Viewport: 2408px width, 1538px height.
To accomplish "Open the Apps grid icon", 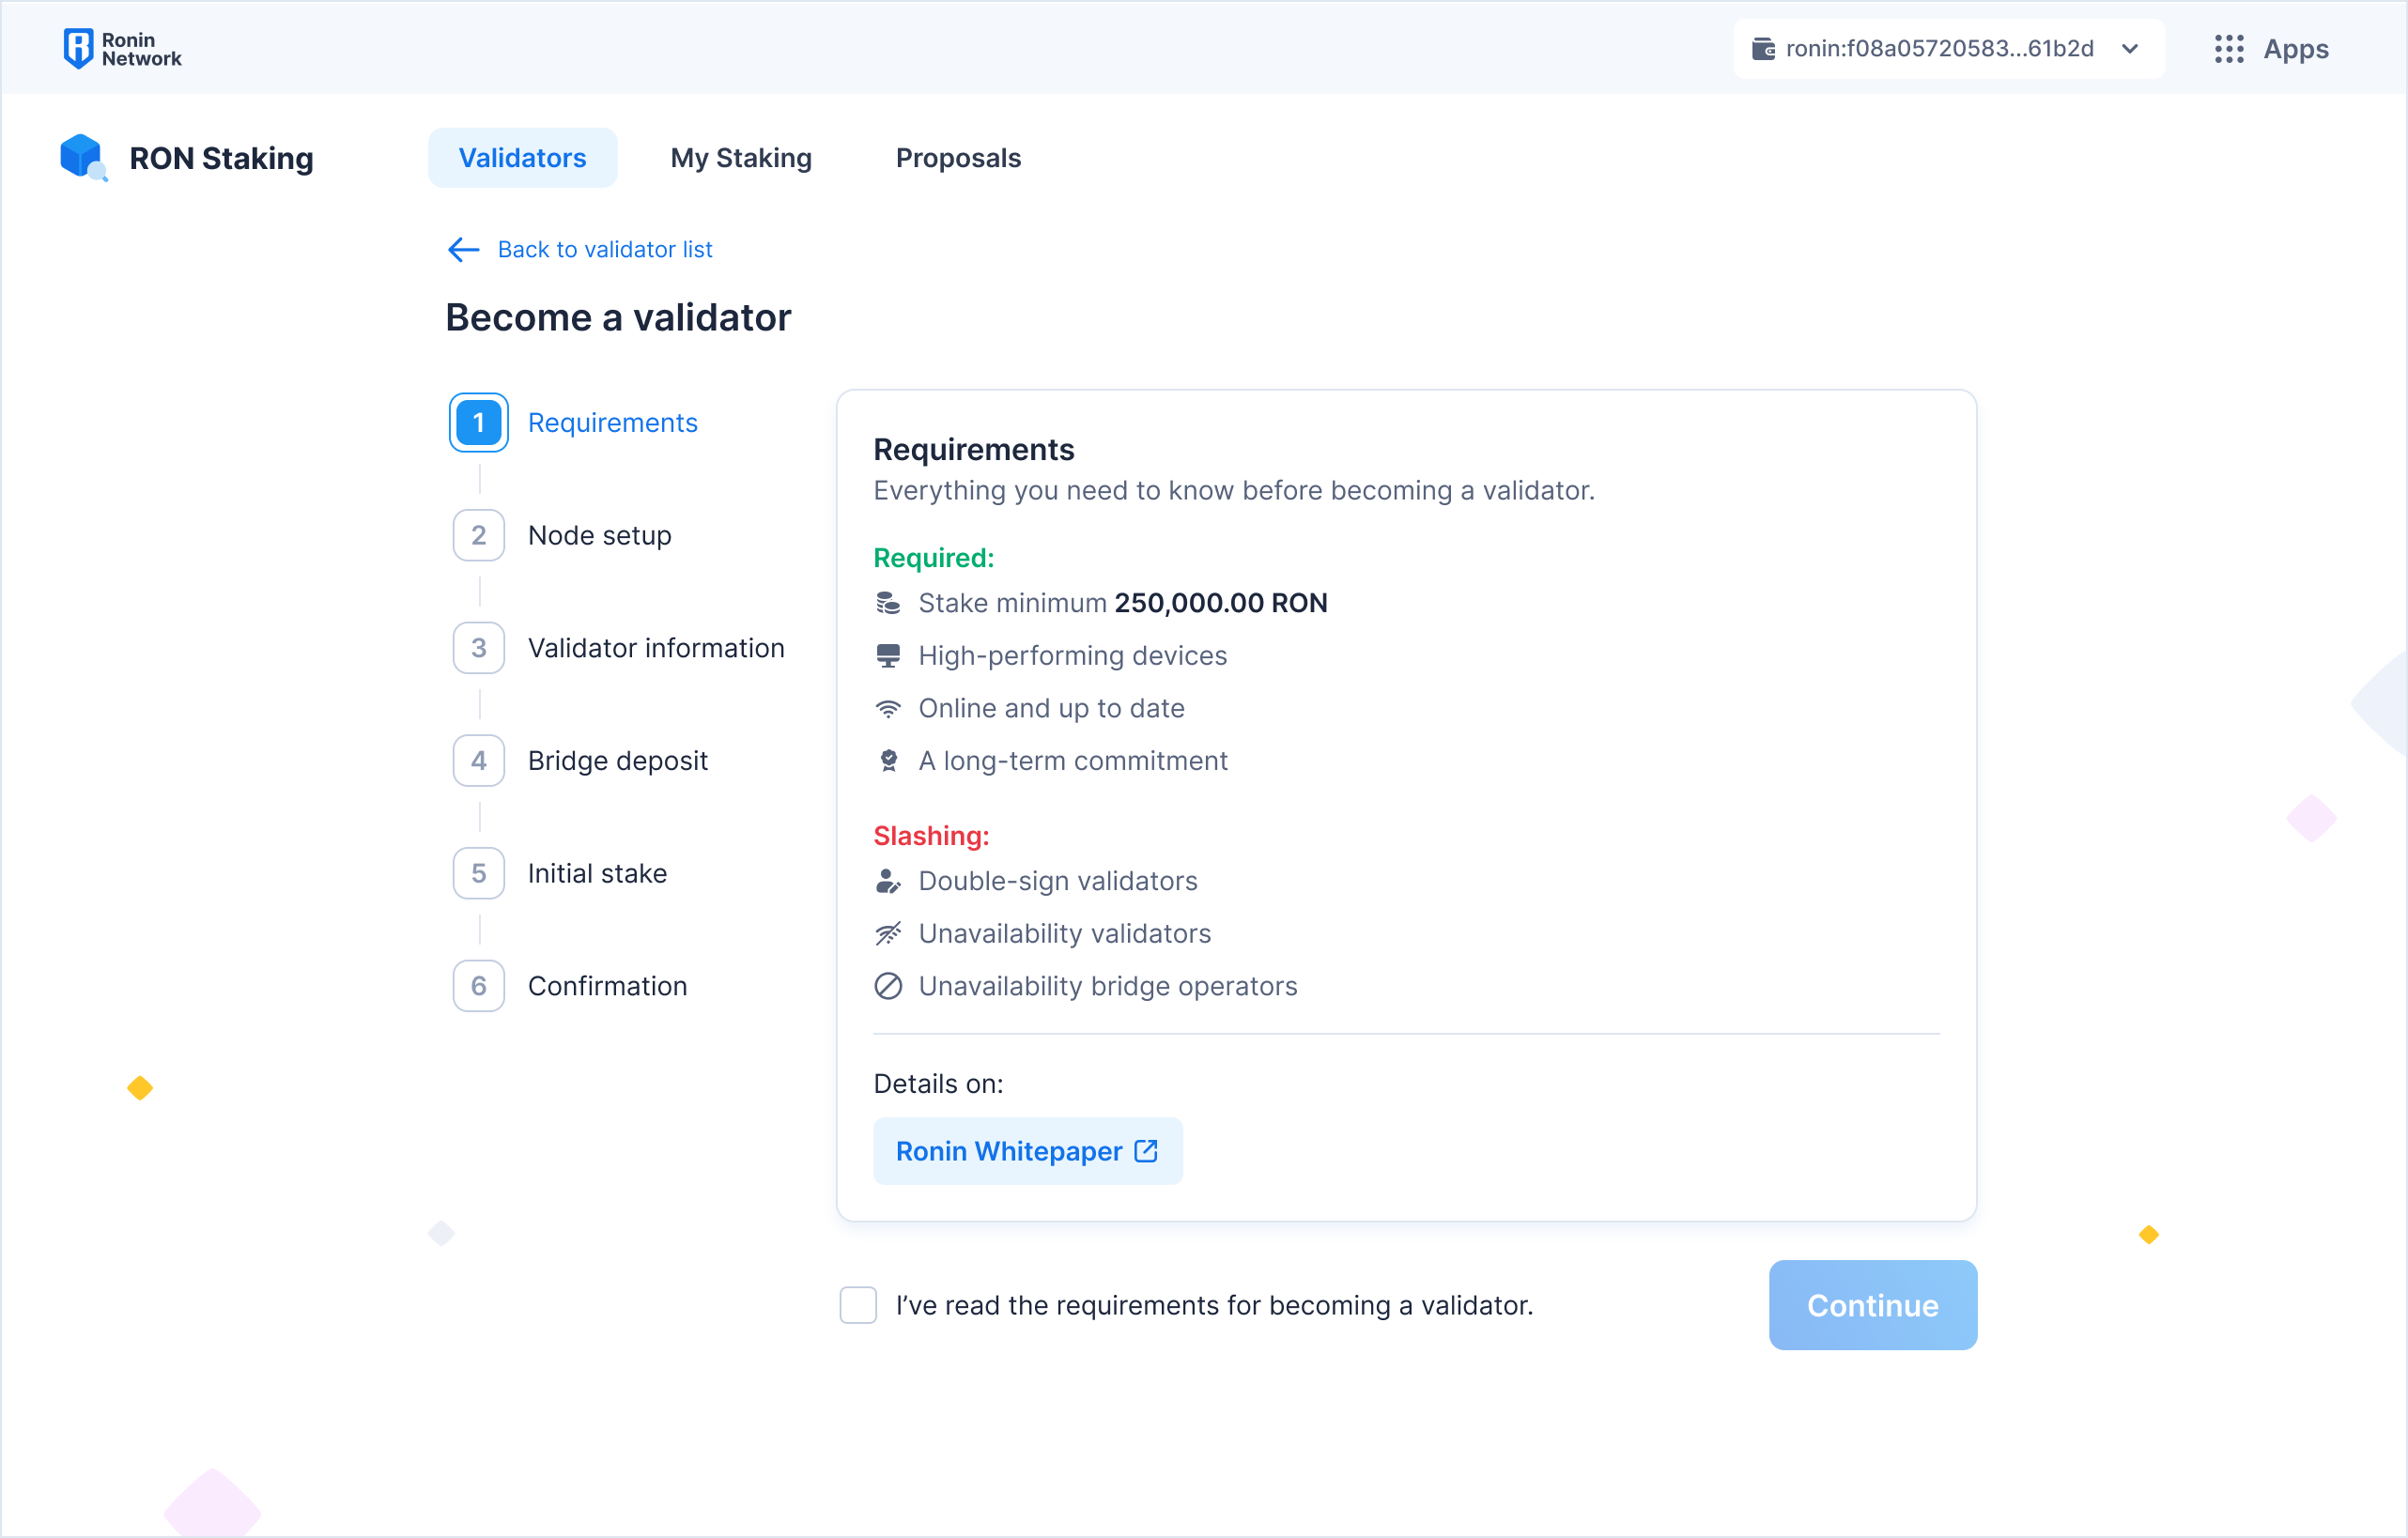I will (2229, 48).
